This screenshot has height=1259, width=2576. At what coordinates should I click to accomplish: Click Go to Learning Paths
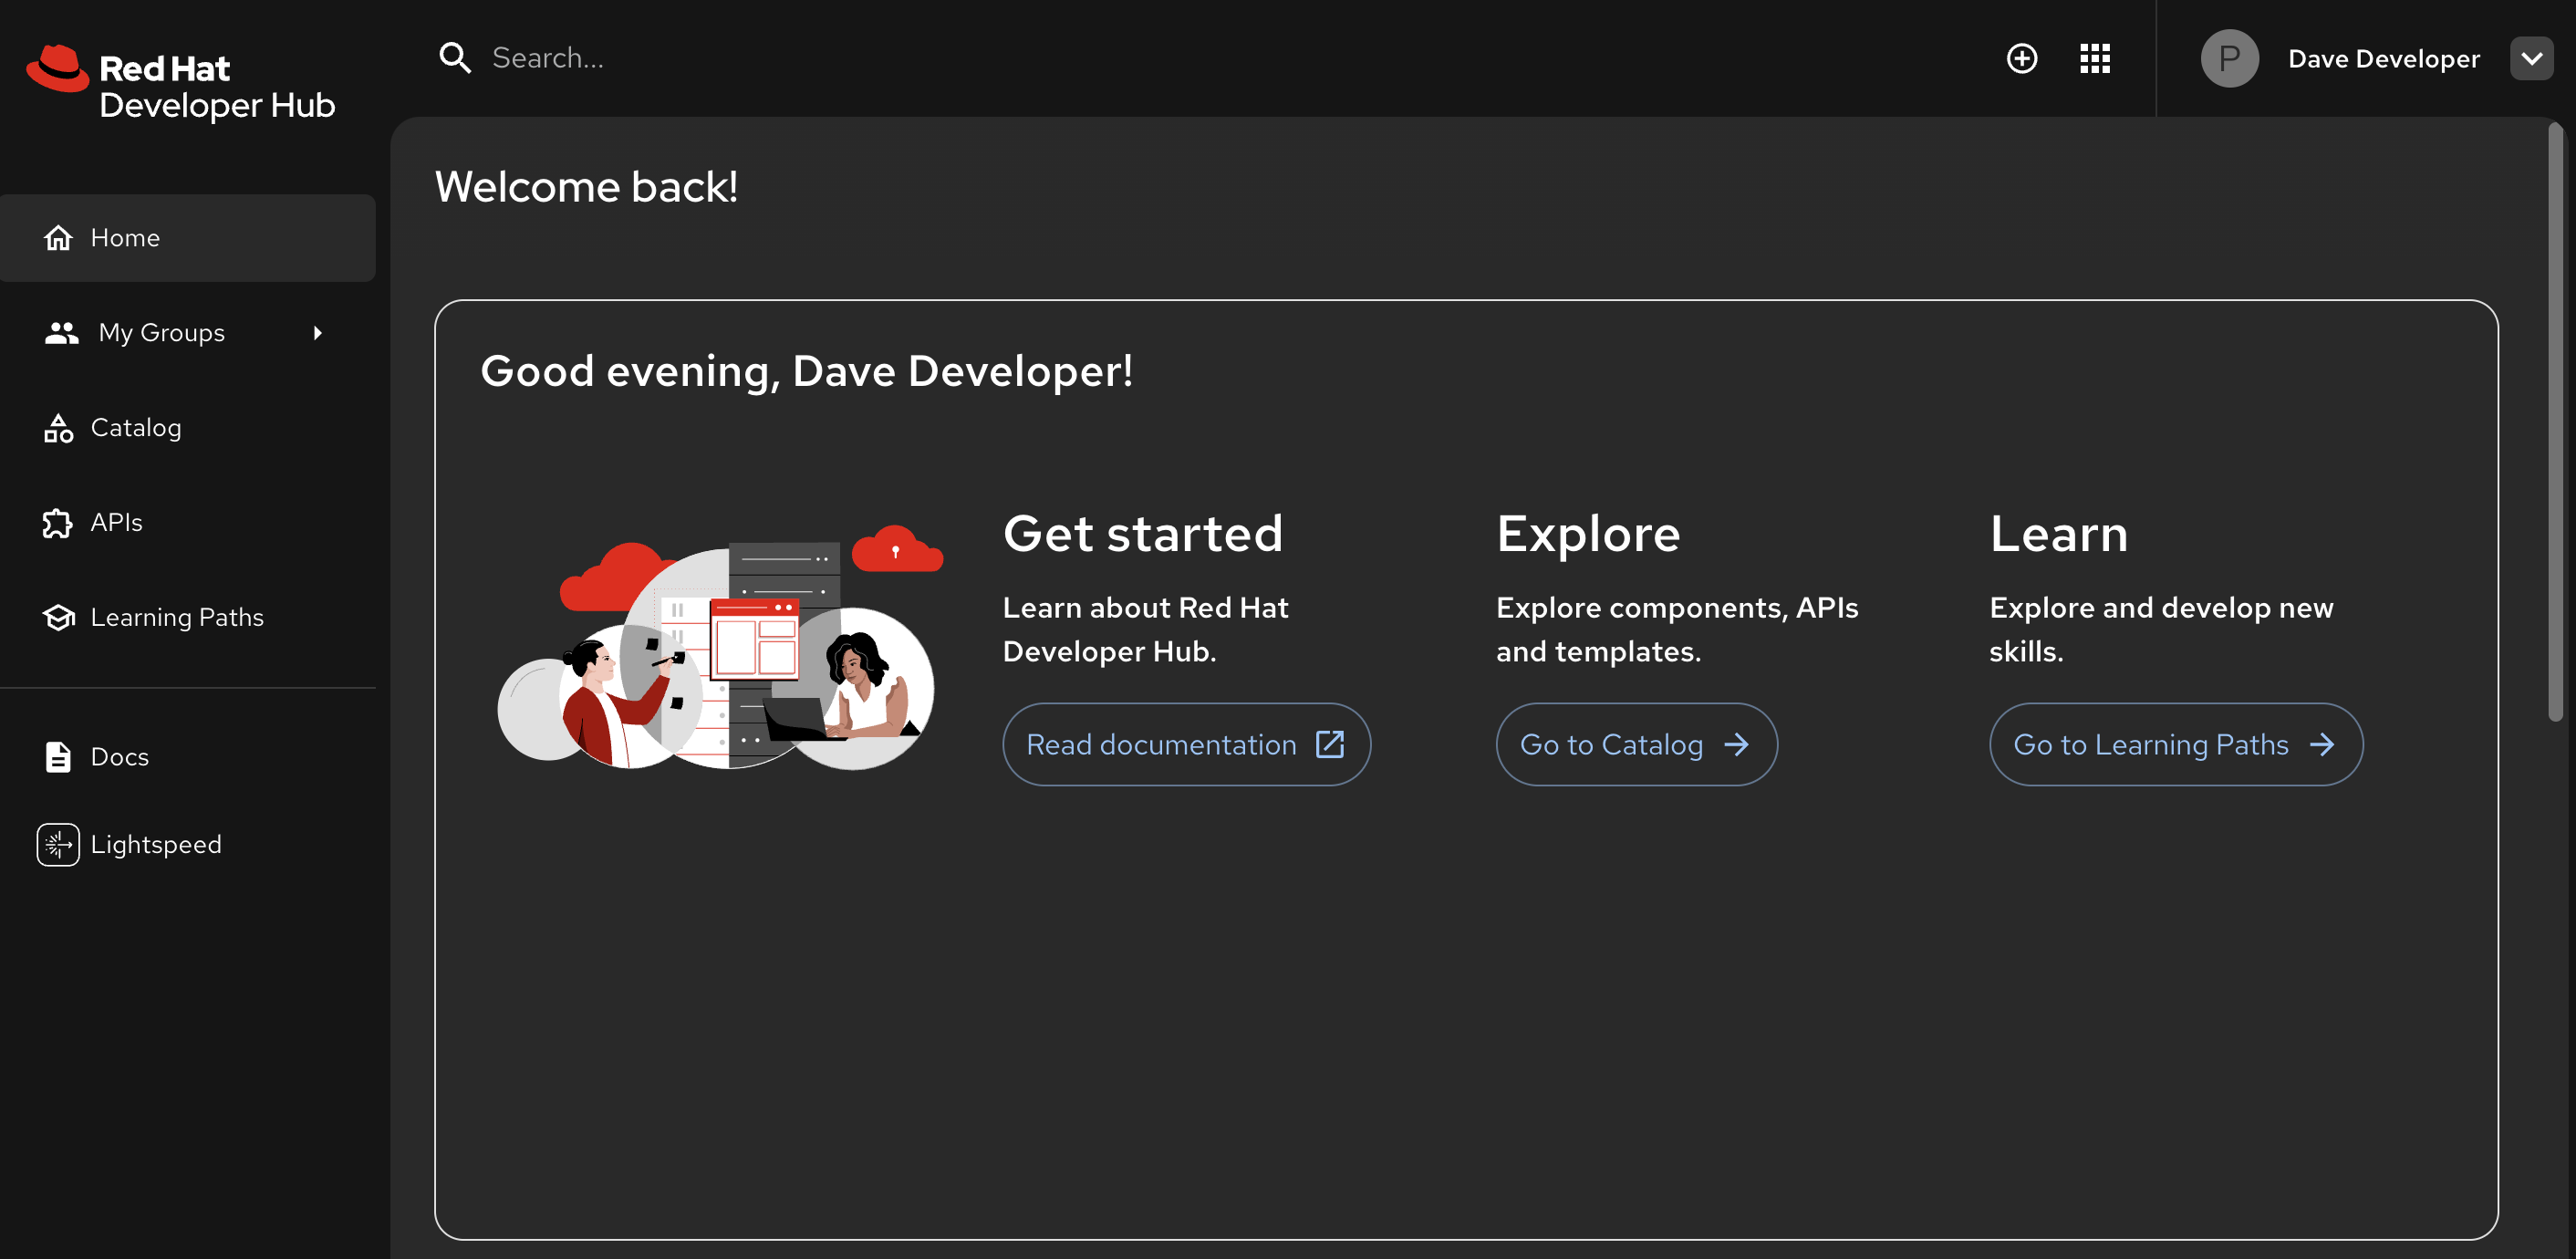pos(2175,744)
